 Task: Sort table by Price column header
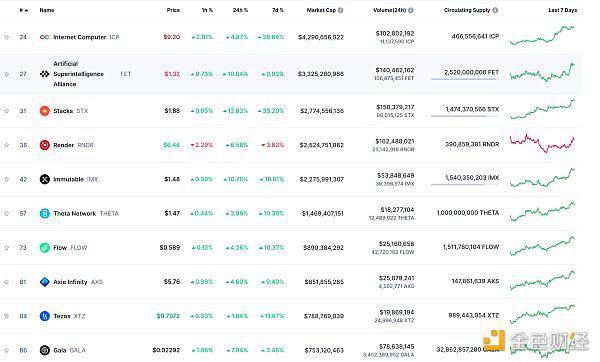coord(173,10)
